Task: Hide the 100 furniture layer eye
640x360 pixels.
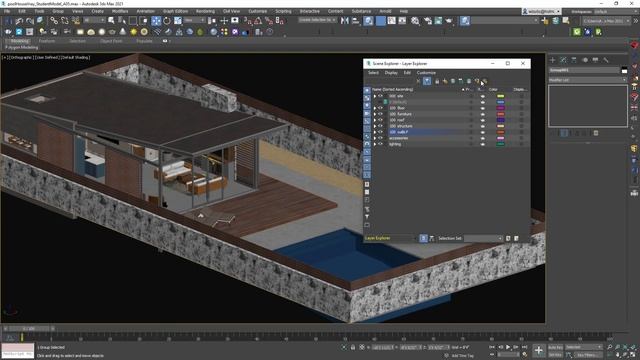Action: pos(381,114)
